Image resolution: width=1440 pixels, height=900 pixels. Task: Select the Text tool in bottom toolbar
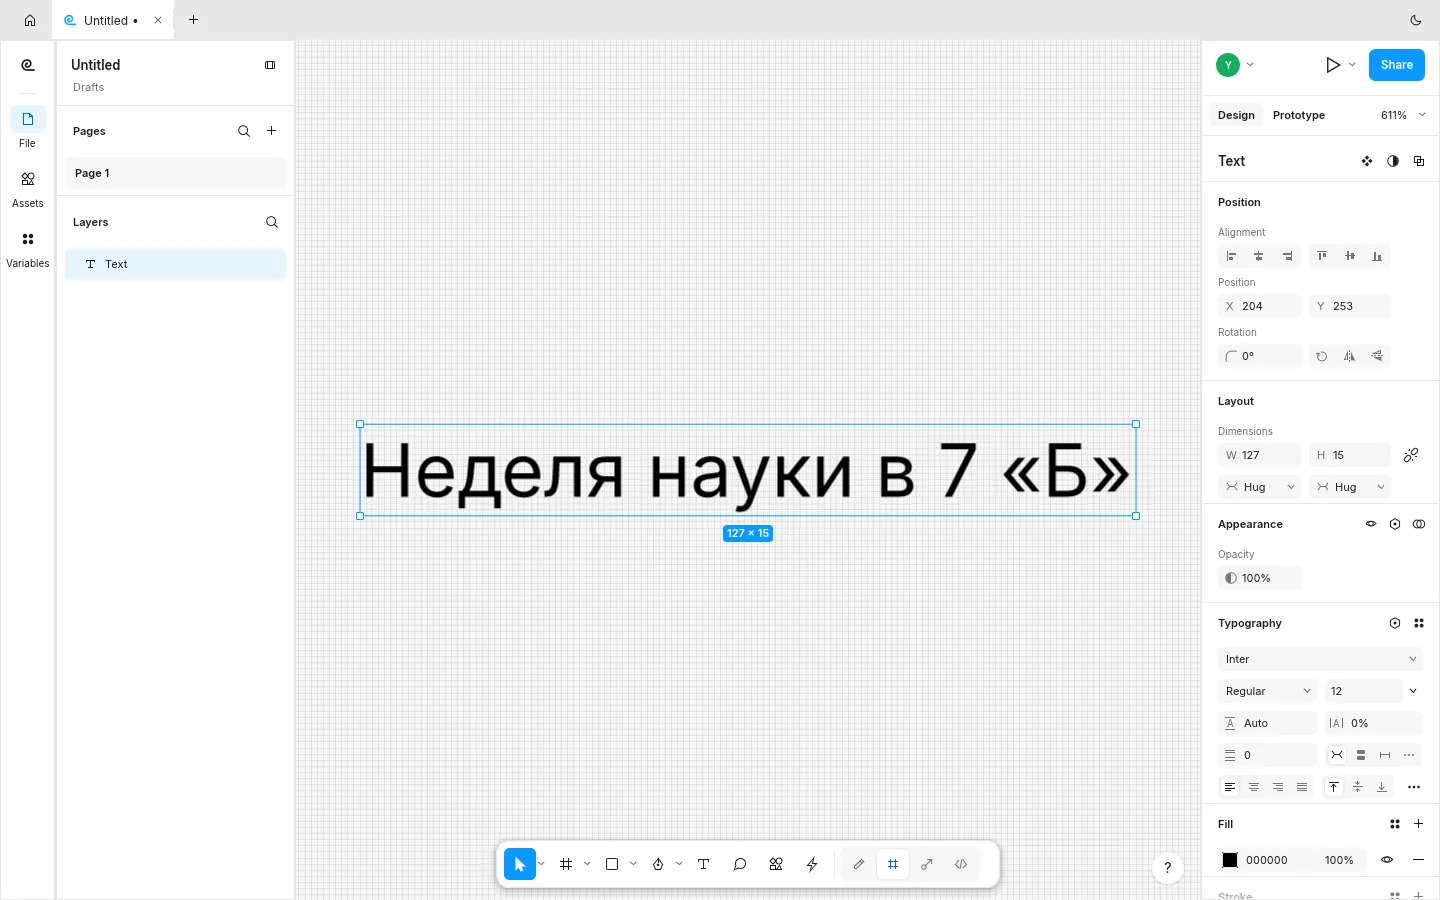pos(704,864)
